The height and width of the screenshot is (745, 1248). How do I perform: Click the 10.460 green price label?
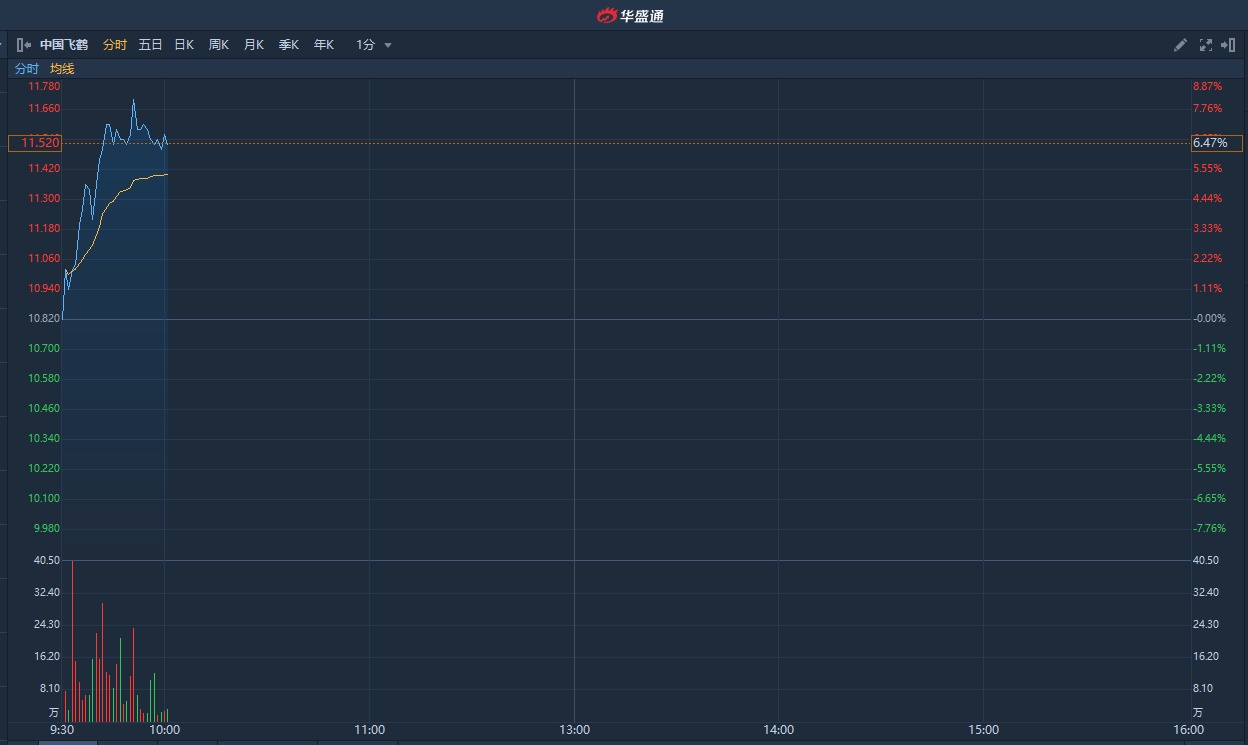(x=44, y=408)
